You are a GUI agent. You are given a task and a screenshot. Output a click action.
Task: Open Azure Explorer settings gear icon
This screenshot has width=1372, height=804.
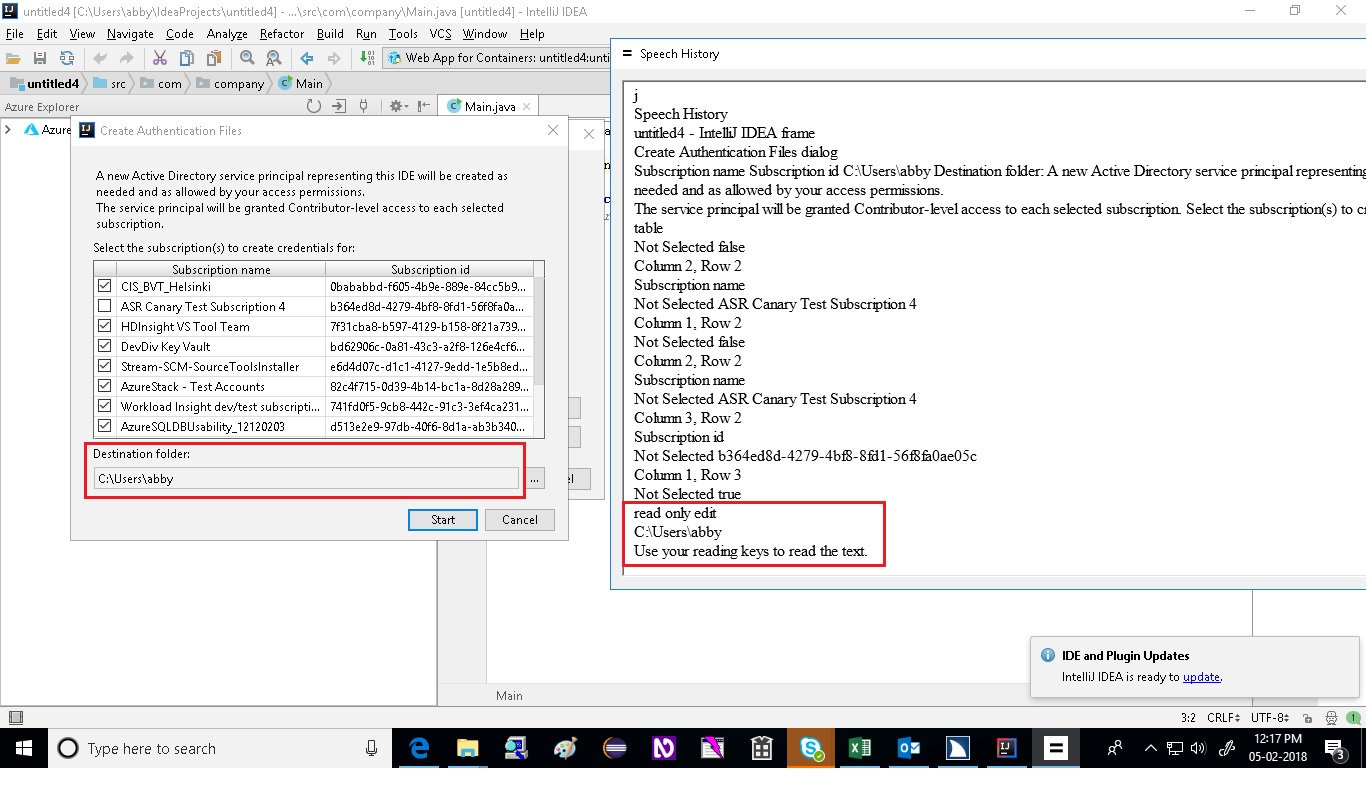pyautogui.click(x=395, y=106)
